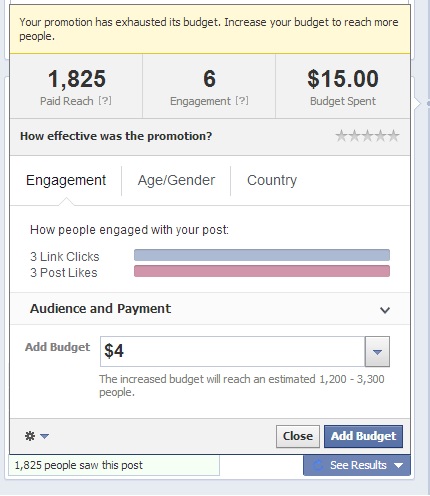Click the refresh icon beside See Results
Screen dimensions: 430x496
click(318, 465)
